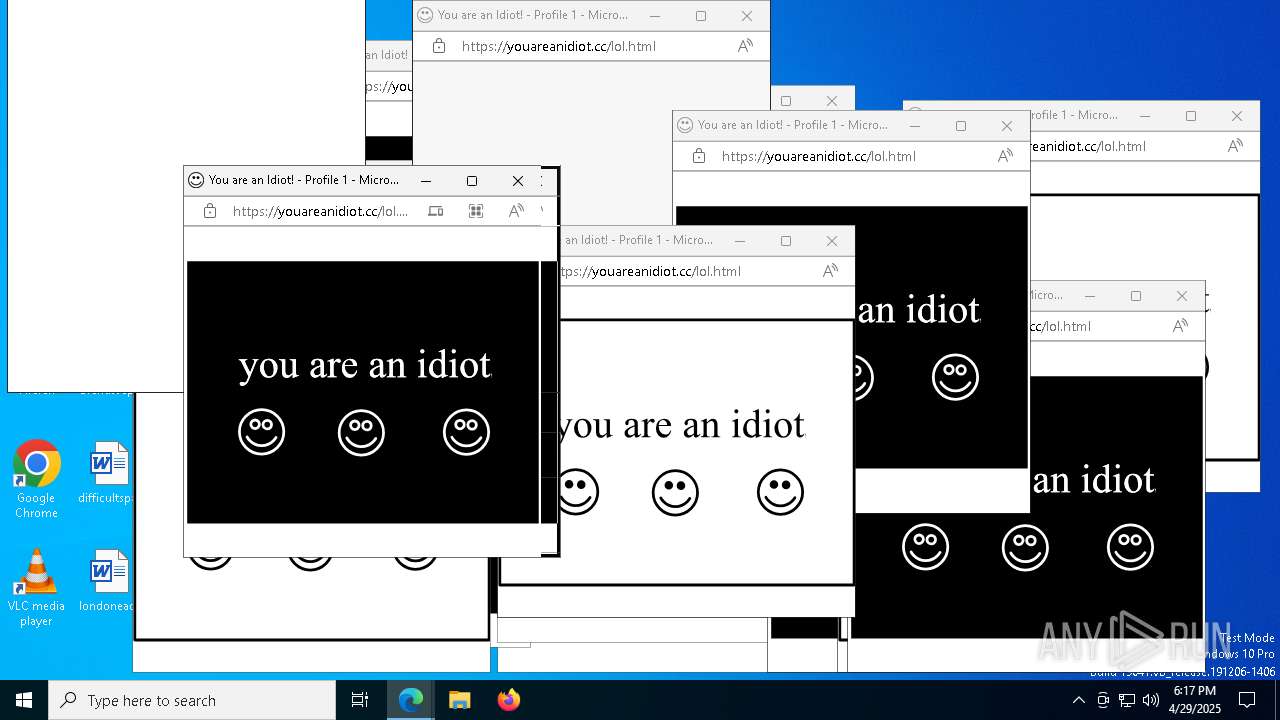Minimize the middle-right black-page window
Image resolution: width=1280 pixels, height=720 pixels.
coord(915,126)
